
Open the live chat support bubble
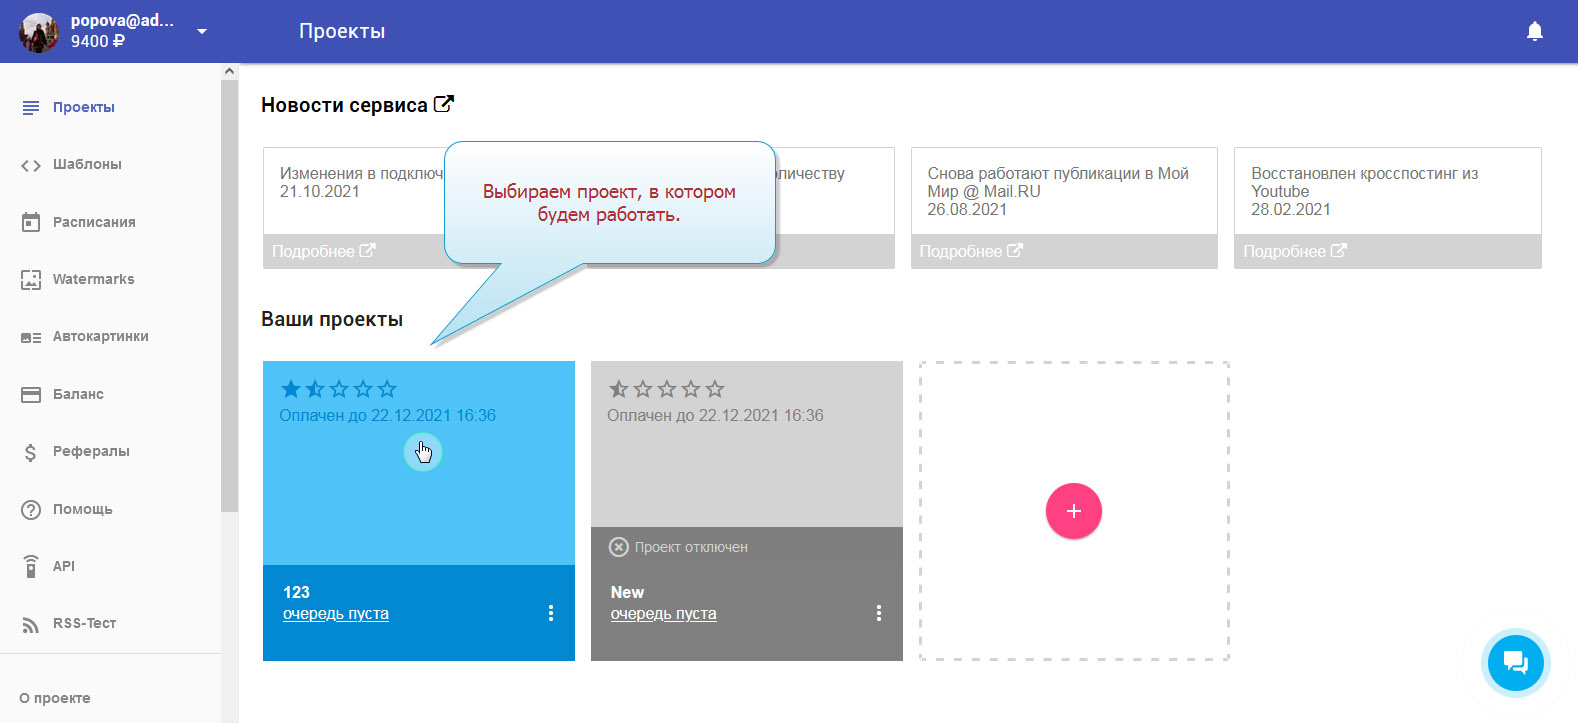click(1515, 662)
